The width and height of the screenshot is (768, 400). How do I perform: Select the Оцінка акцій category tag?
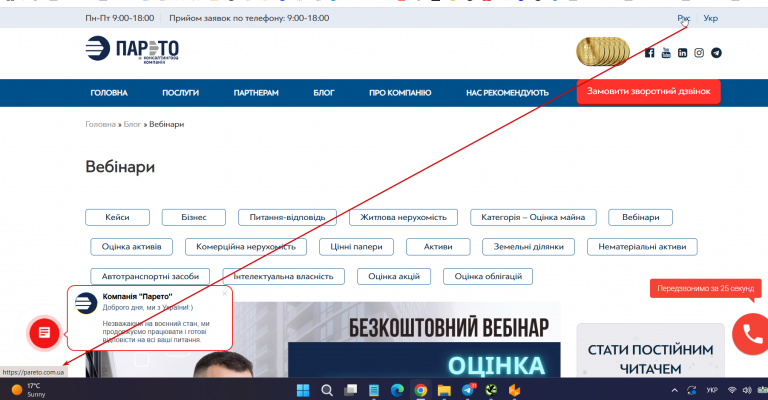point(394,276)
